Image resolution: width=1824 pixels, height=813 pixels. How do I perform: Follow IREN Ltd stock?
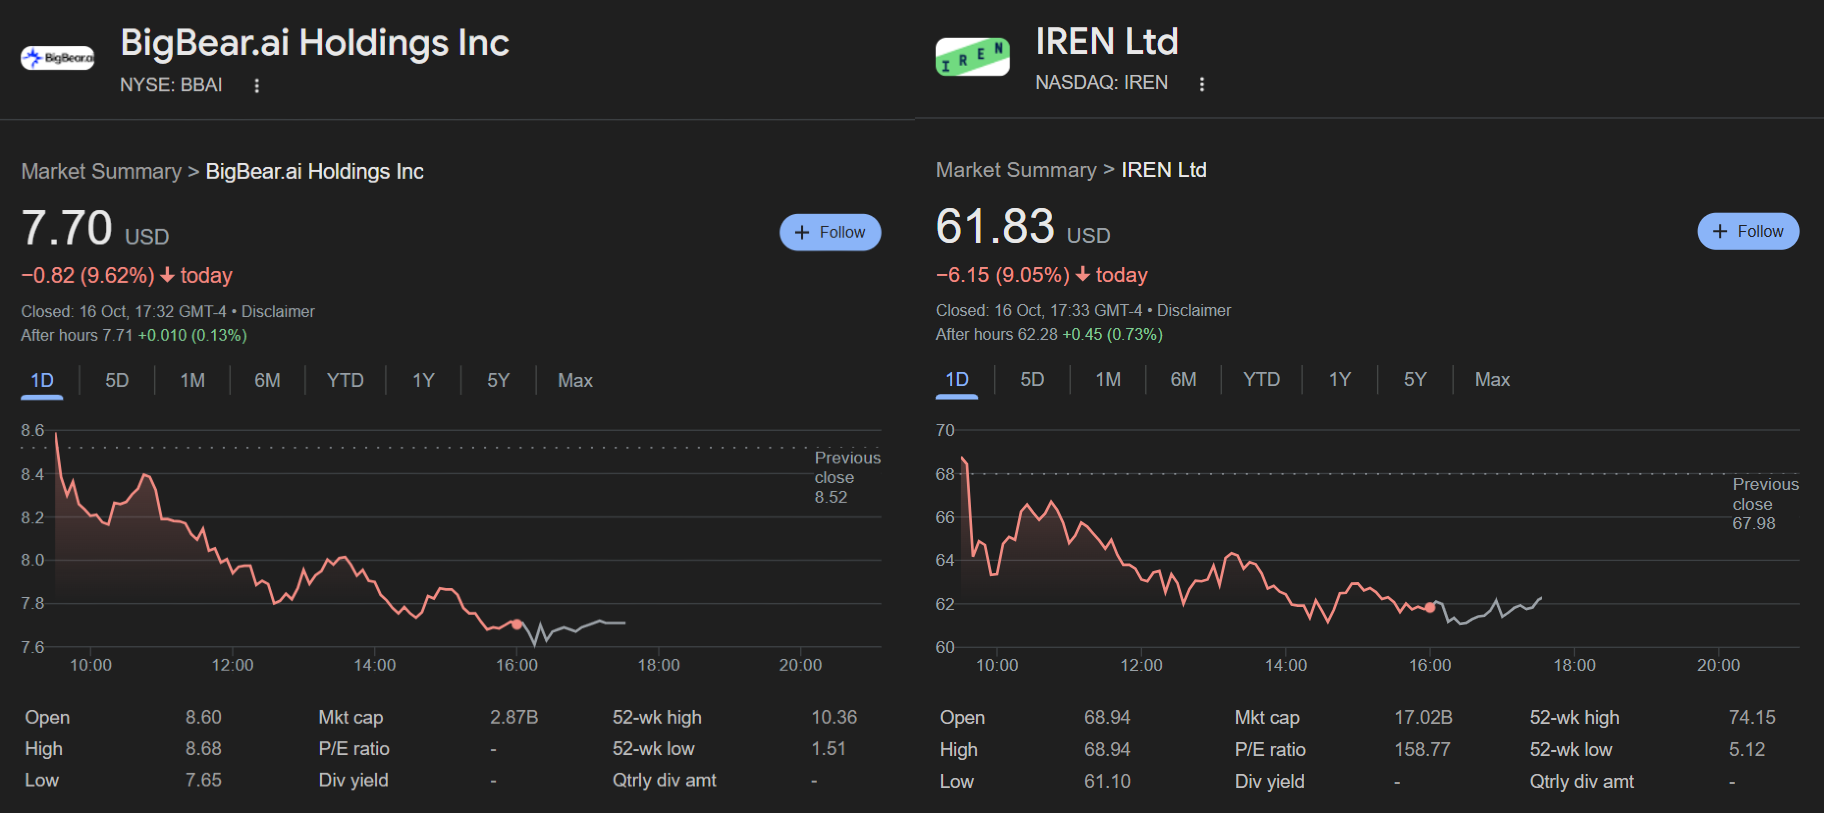[x=1747, y=231]
